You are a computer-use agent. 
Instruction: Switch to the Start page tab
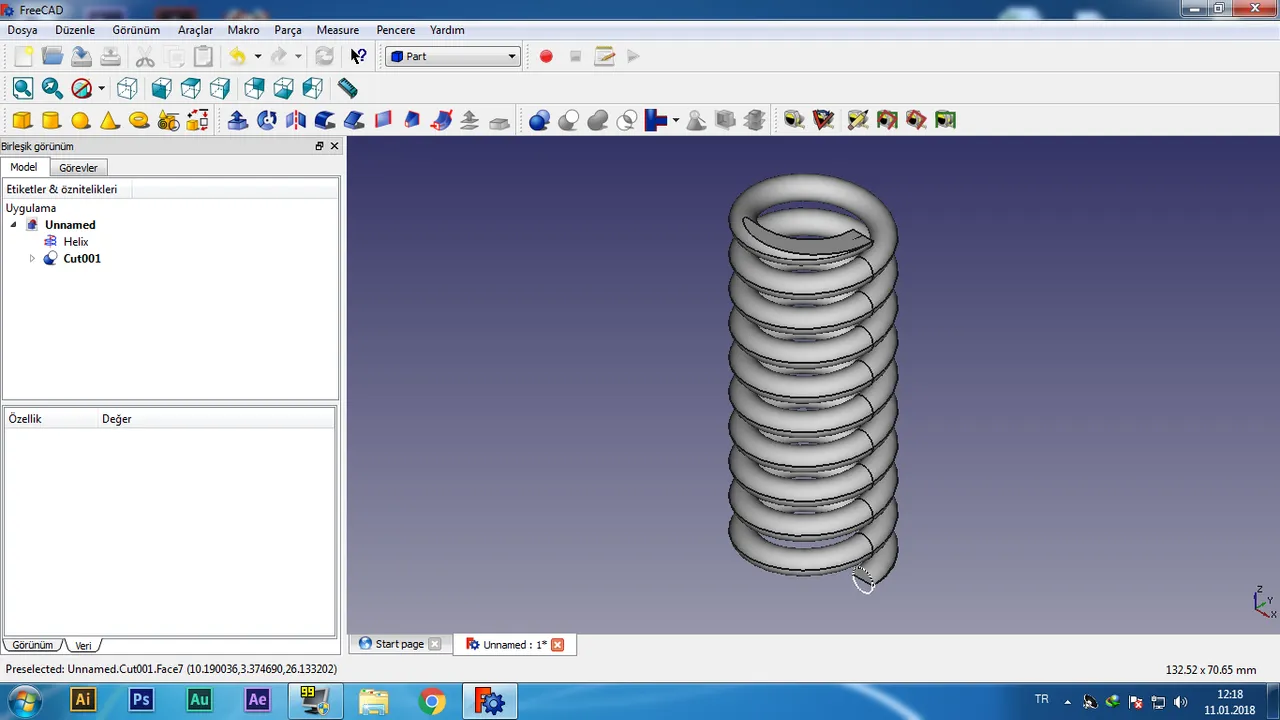[399, 644]
